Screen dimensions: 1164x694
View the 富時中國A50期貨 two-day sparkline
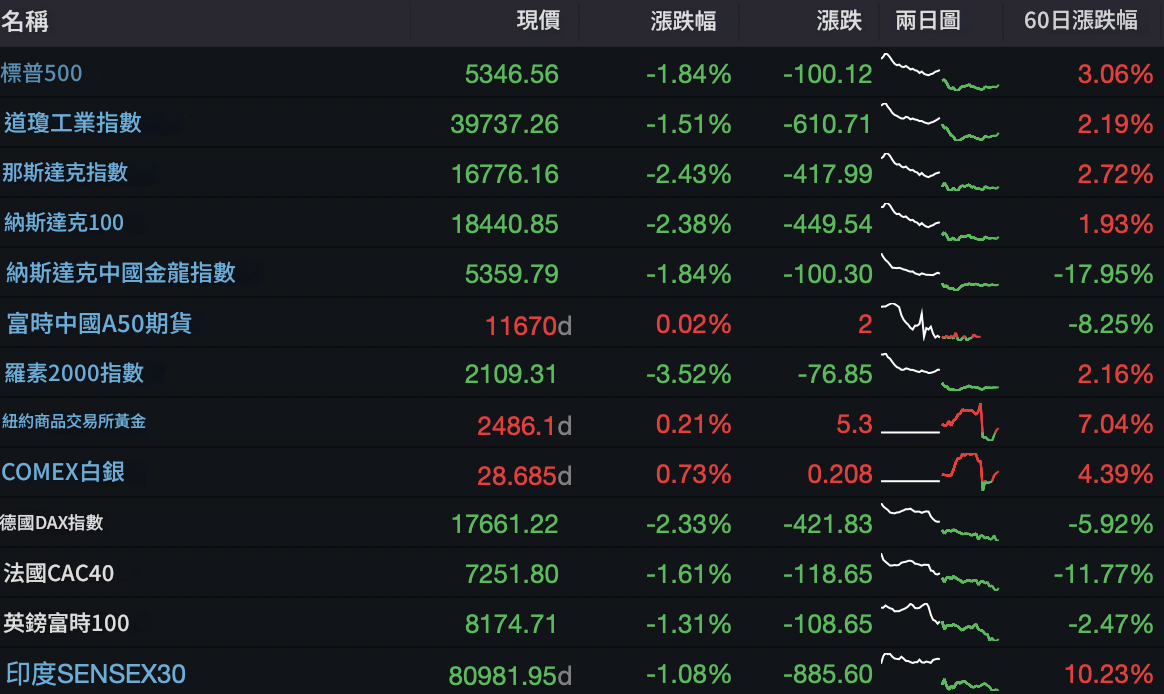(x=931, y=322)
